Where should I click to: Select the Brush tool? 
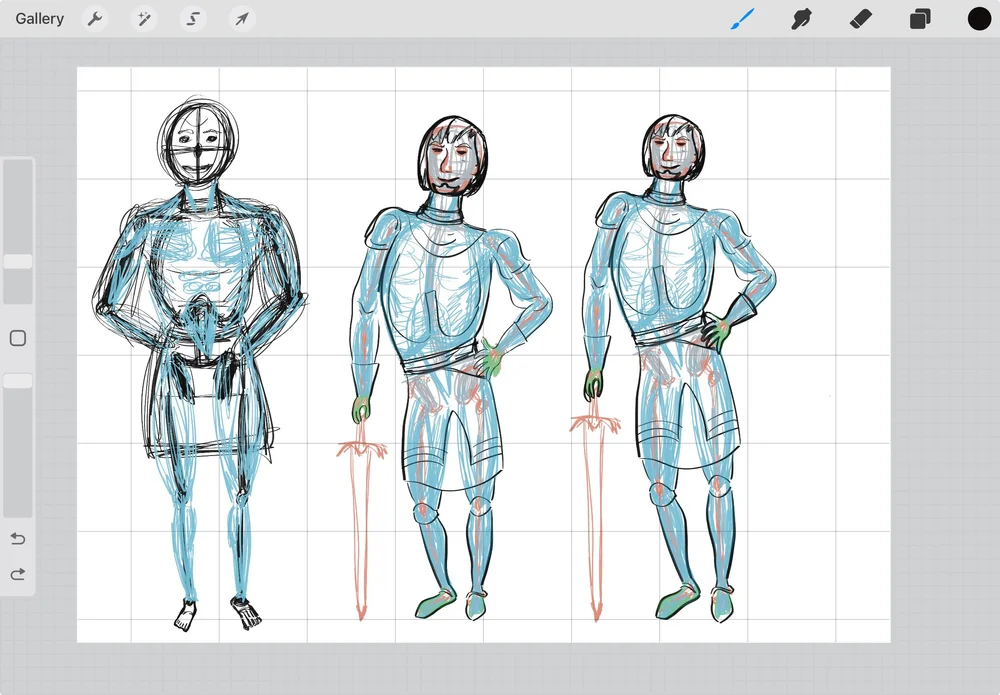pos(742,18)
